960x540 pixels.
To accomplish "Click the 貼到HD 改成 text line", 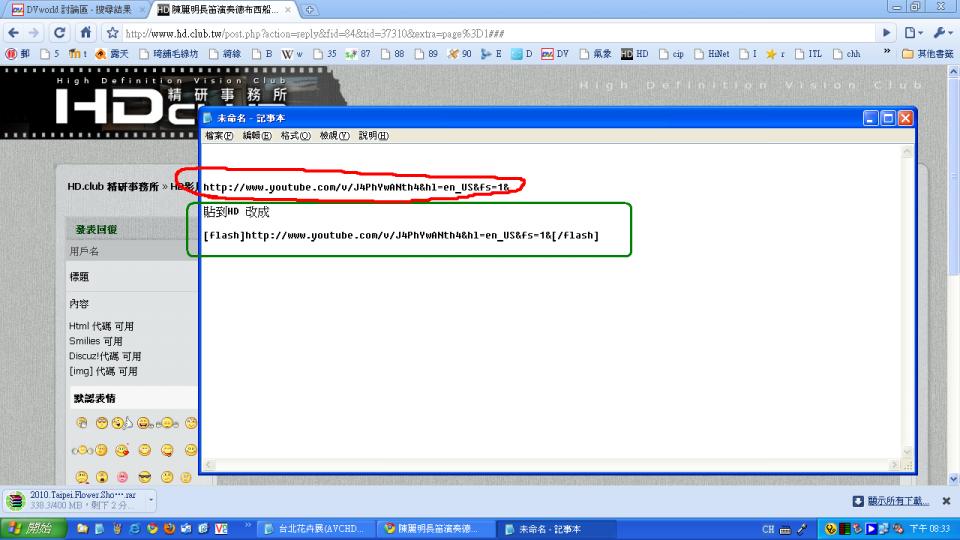I will (x=236, y=212).
